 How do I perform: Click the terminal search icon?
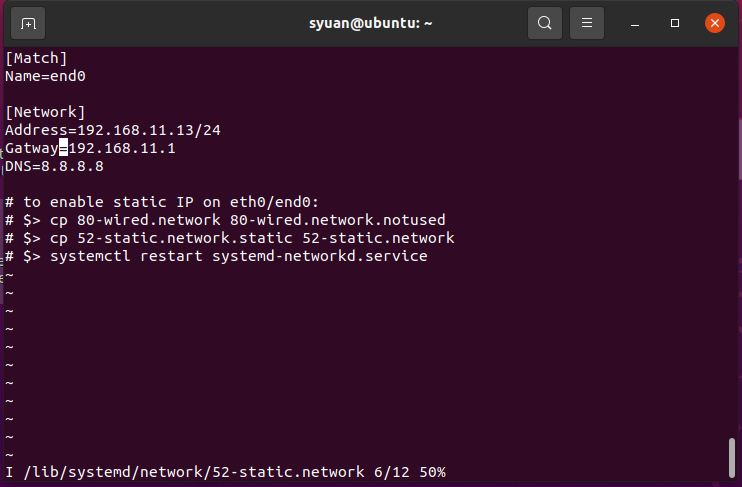(x=544, y=23)
